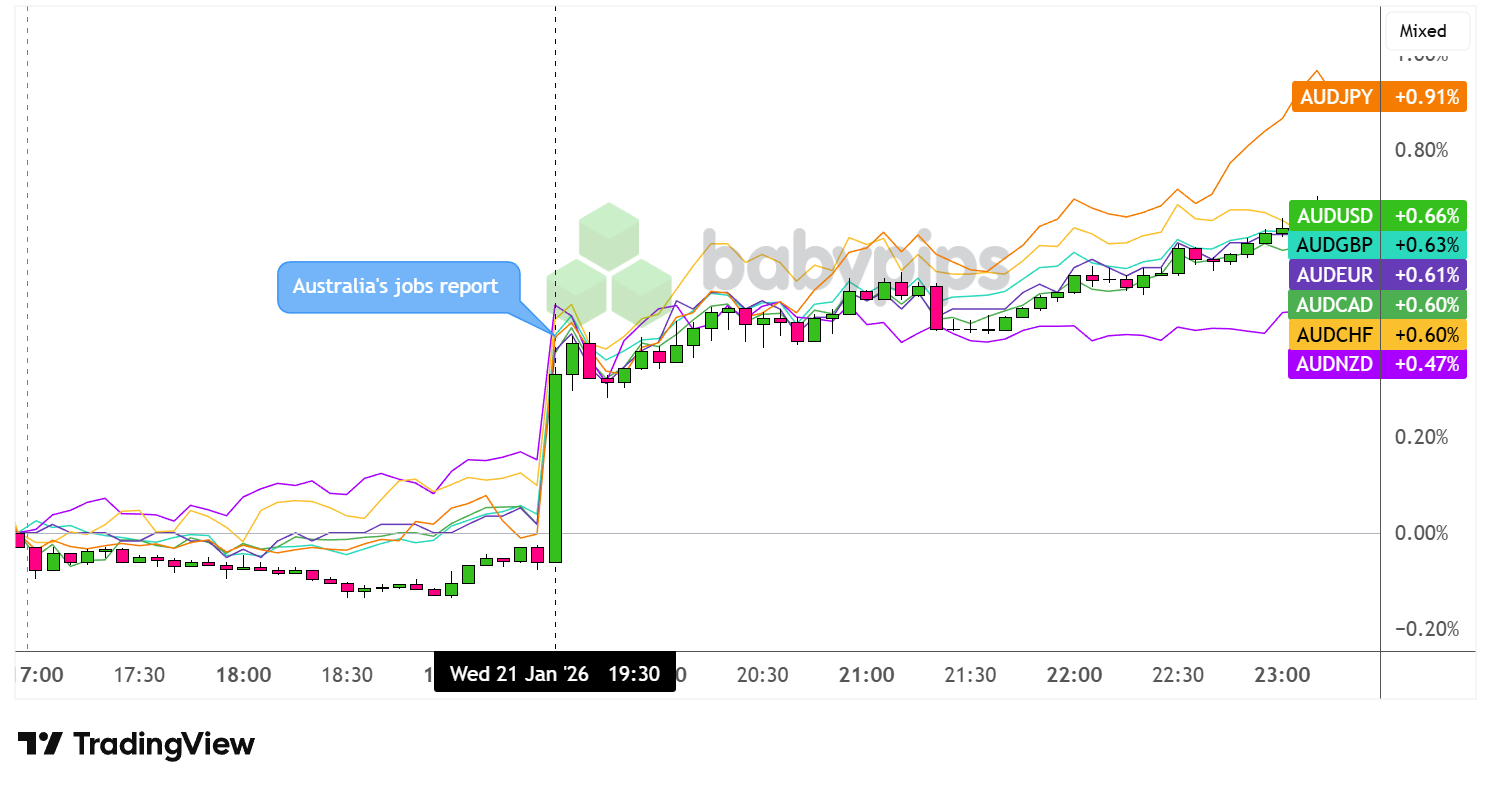Screen dimensions: 1491x789
Task: Click the 23:00 time axis label
Action: click(1284, 675)
